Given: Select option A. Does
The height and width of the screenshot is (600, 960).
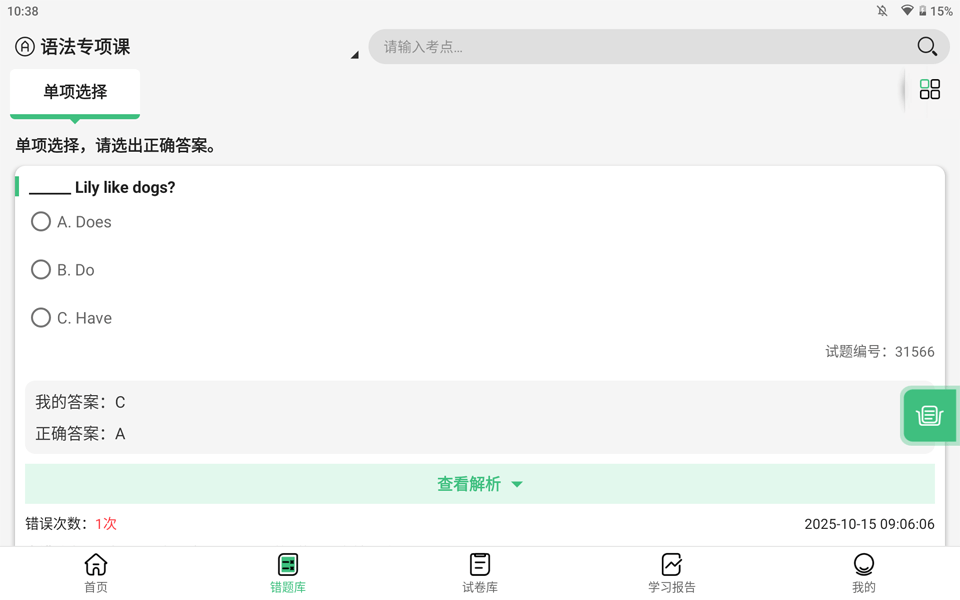Looking at the screenshot, I should pyautogui.click(x=41, y=222).
